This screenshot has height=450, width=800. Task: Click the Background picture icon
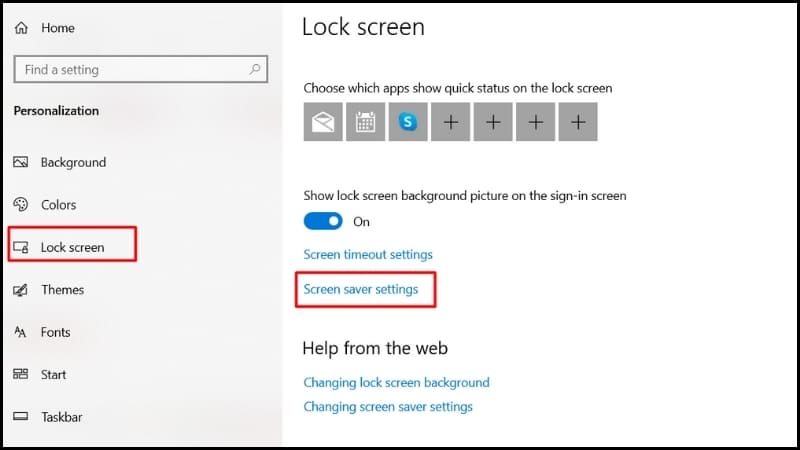click(20, 162)
